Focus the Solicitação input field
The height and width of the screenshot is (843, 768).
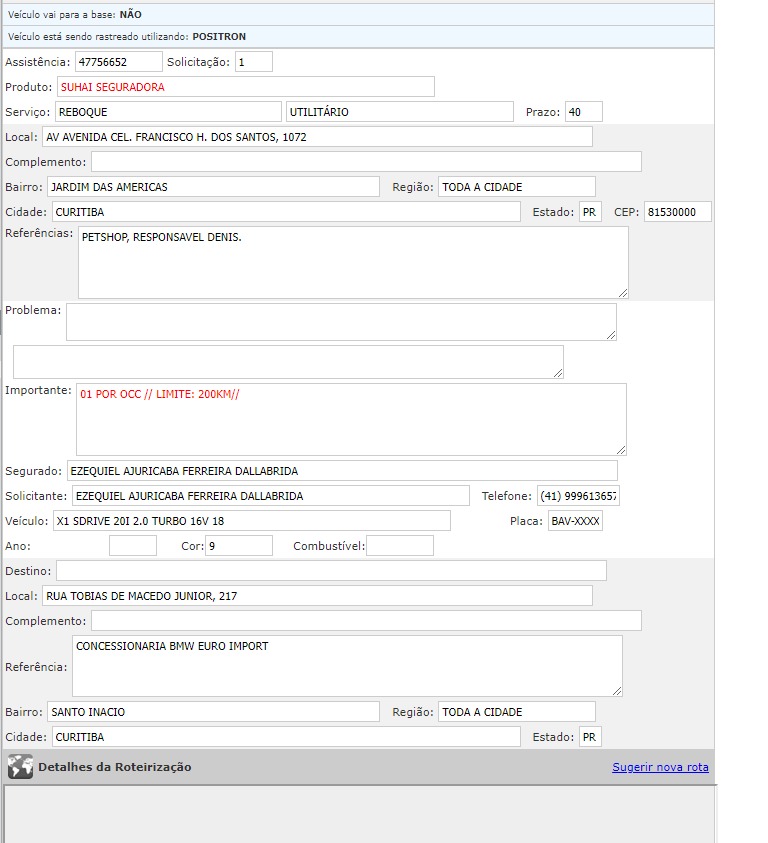coord(254,62)
